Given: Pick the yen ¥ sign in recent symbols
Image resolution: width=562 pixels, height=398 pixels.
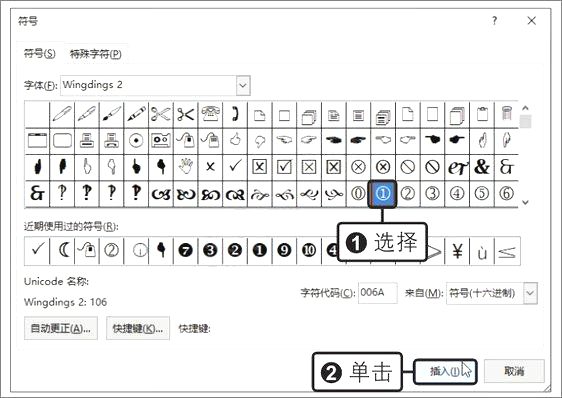Looking at the screenshot, I should coord(457,250).
